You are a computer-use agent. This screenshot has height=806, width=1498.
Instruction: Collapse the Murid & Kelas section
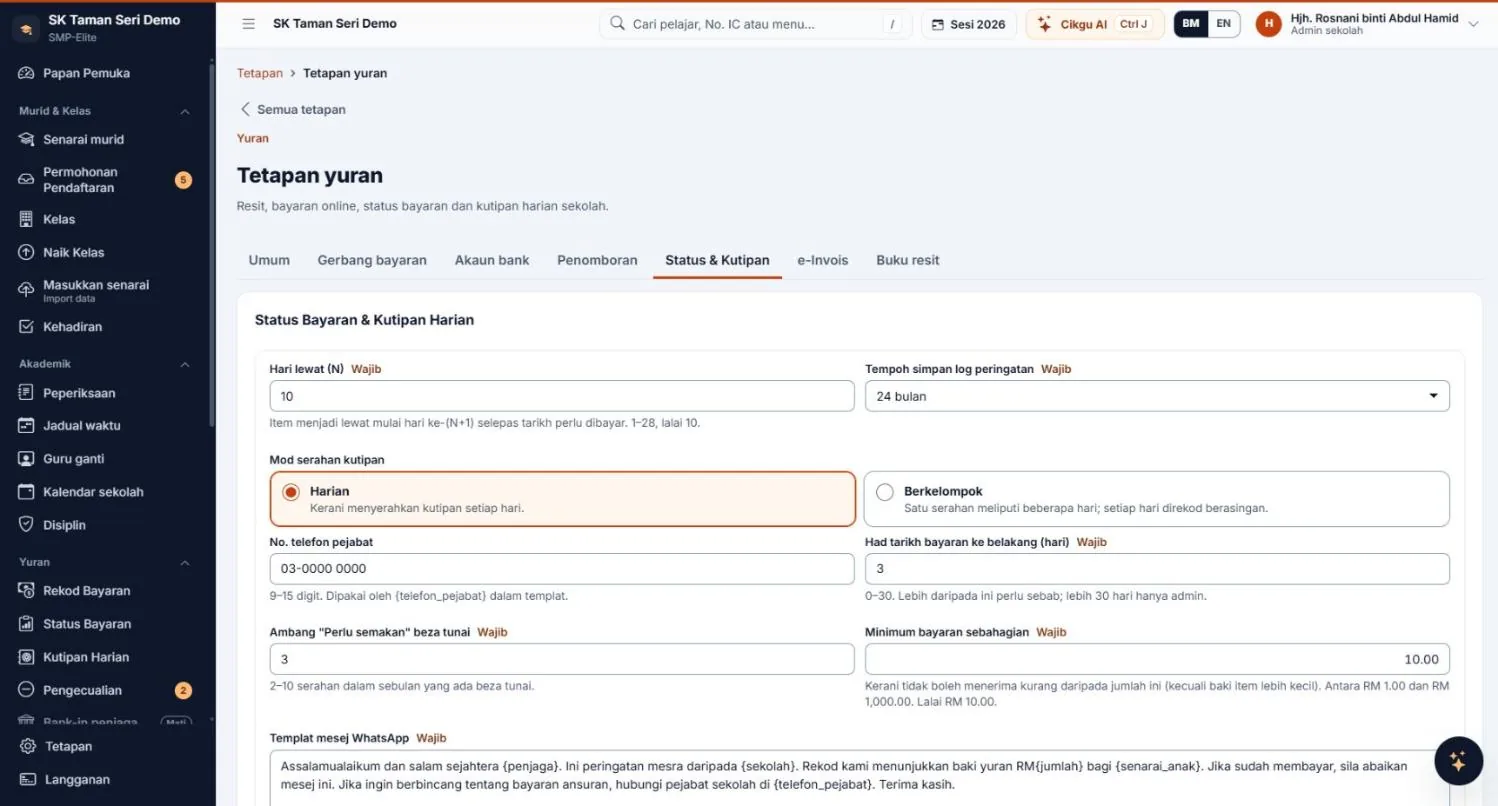pos(185,111)
